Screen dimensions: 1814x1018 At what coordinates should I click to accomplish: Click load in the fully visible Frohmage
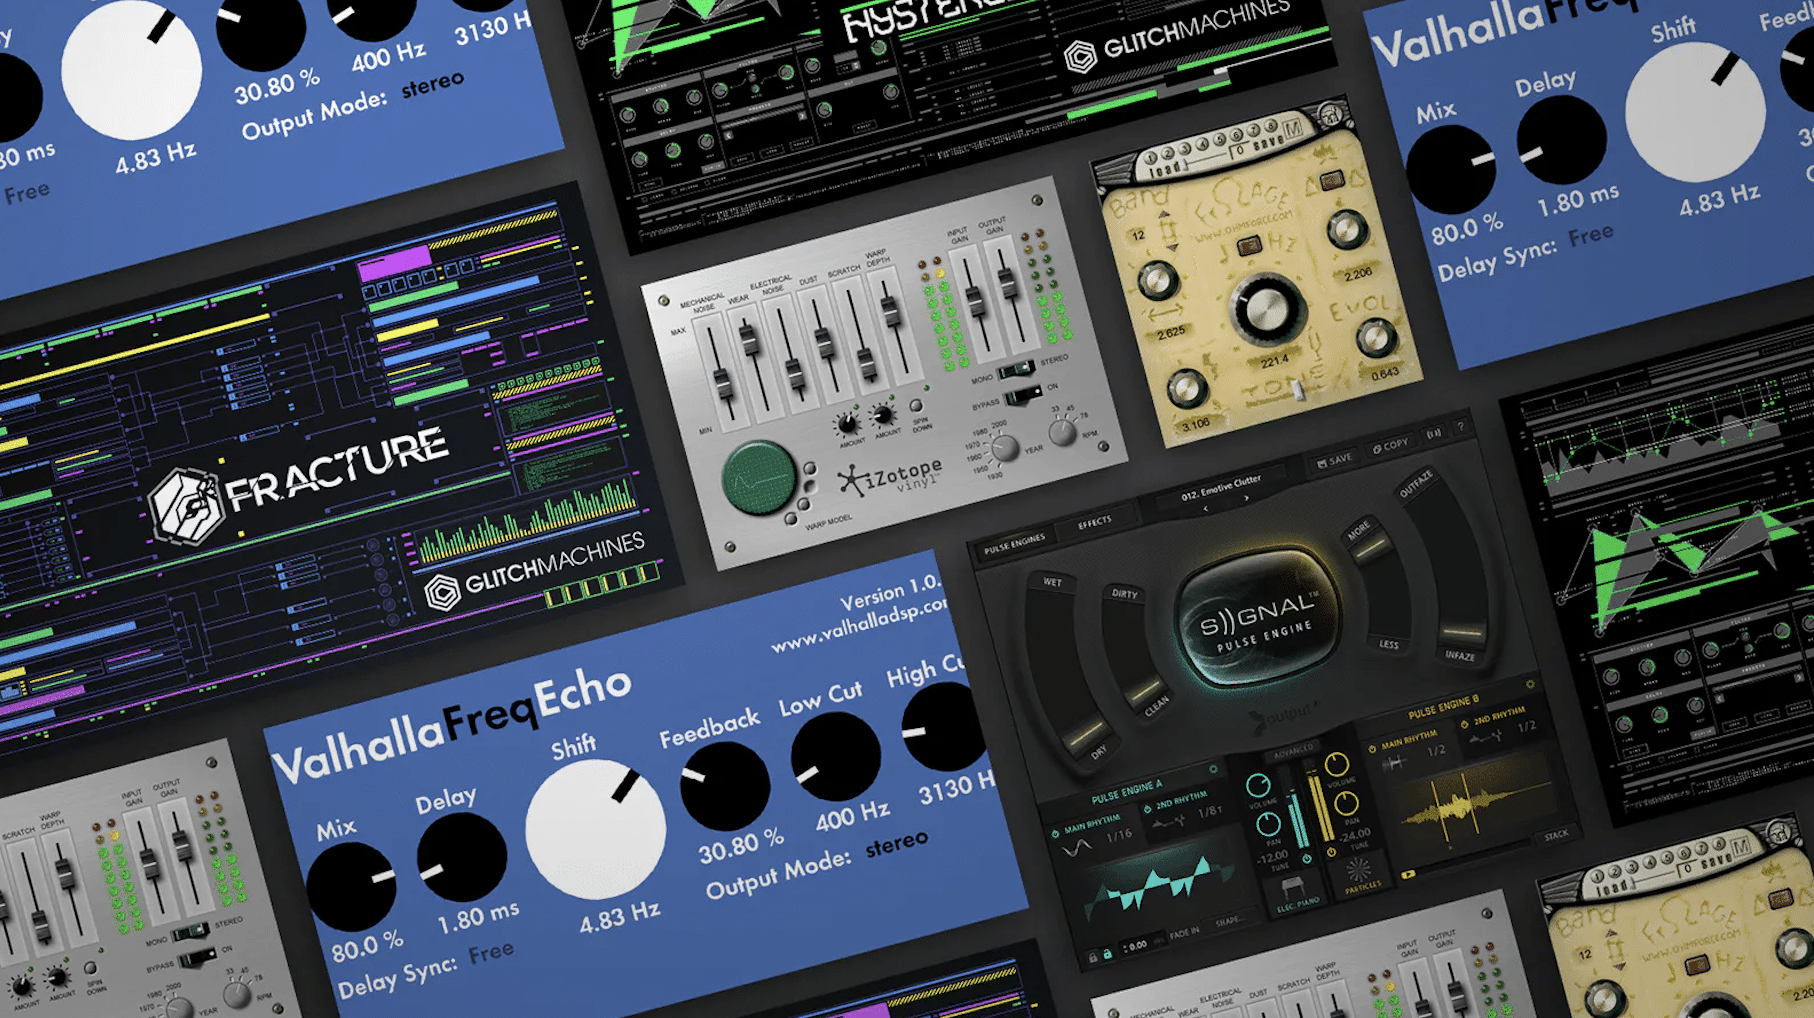(x=1163, y=171)
